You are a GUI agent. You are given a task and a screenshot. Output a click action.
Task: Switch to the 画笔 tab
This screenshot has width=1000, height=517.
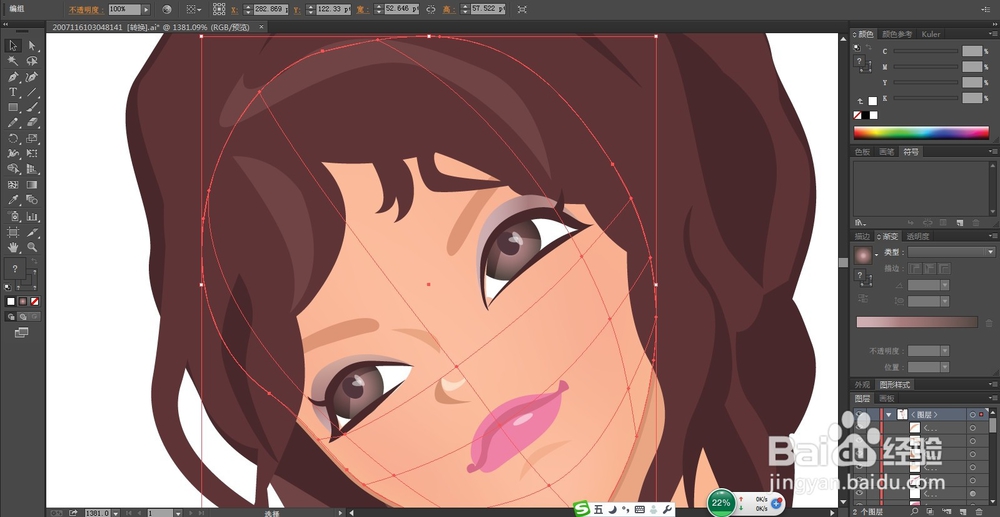click(886, 152)
